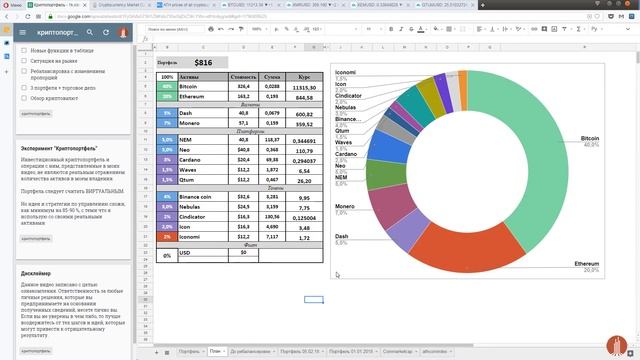Toggle strikethrough formatting

(411, 29)
